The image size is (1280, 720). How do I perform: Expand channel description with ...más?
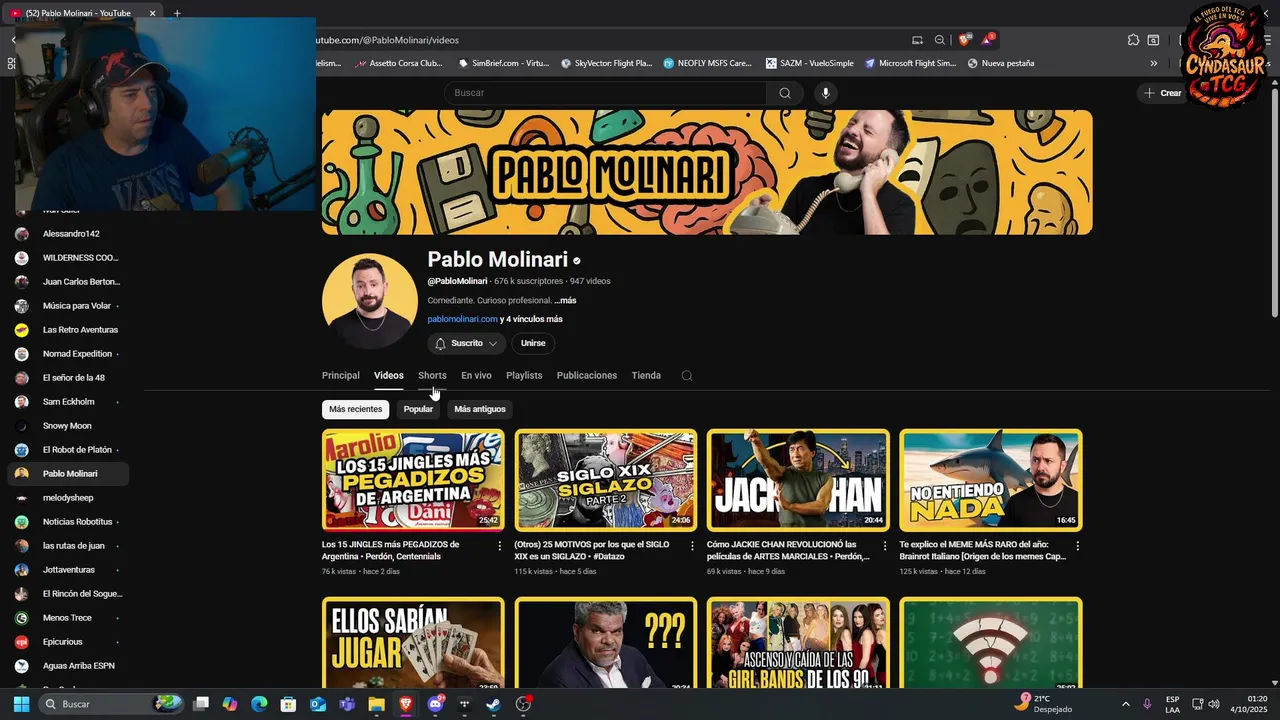click(565, 300)
